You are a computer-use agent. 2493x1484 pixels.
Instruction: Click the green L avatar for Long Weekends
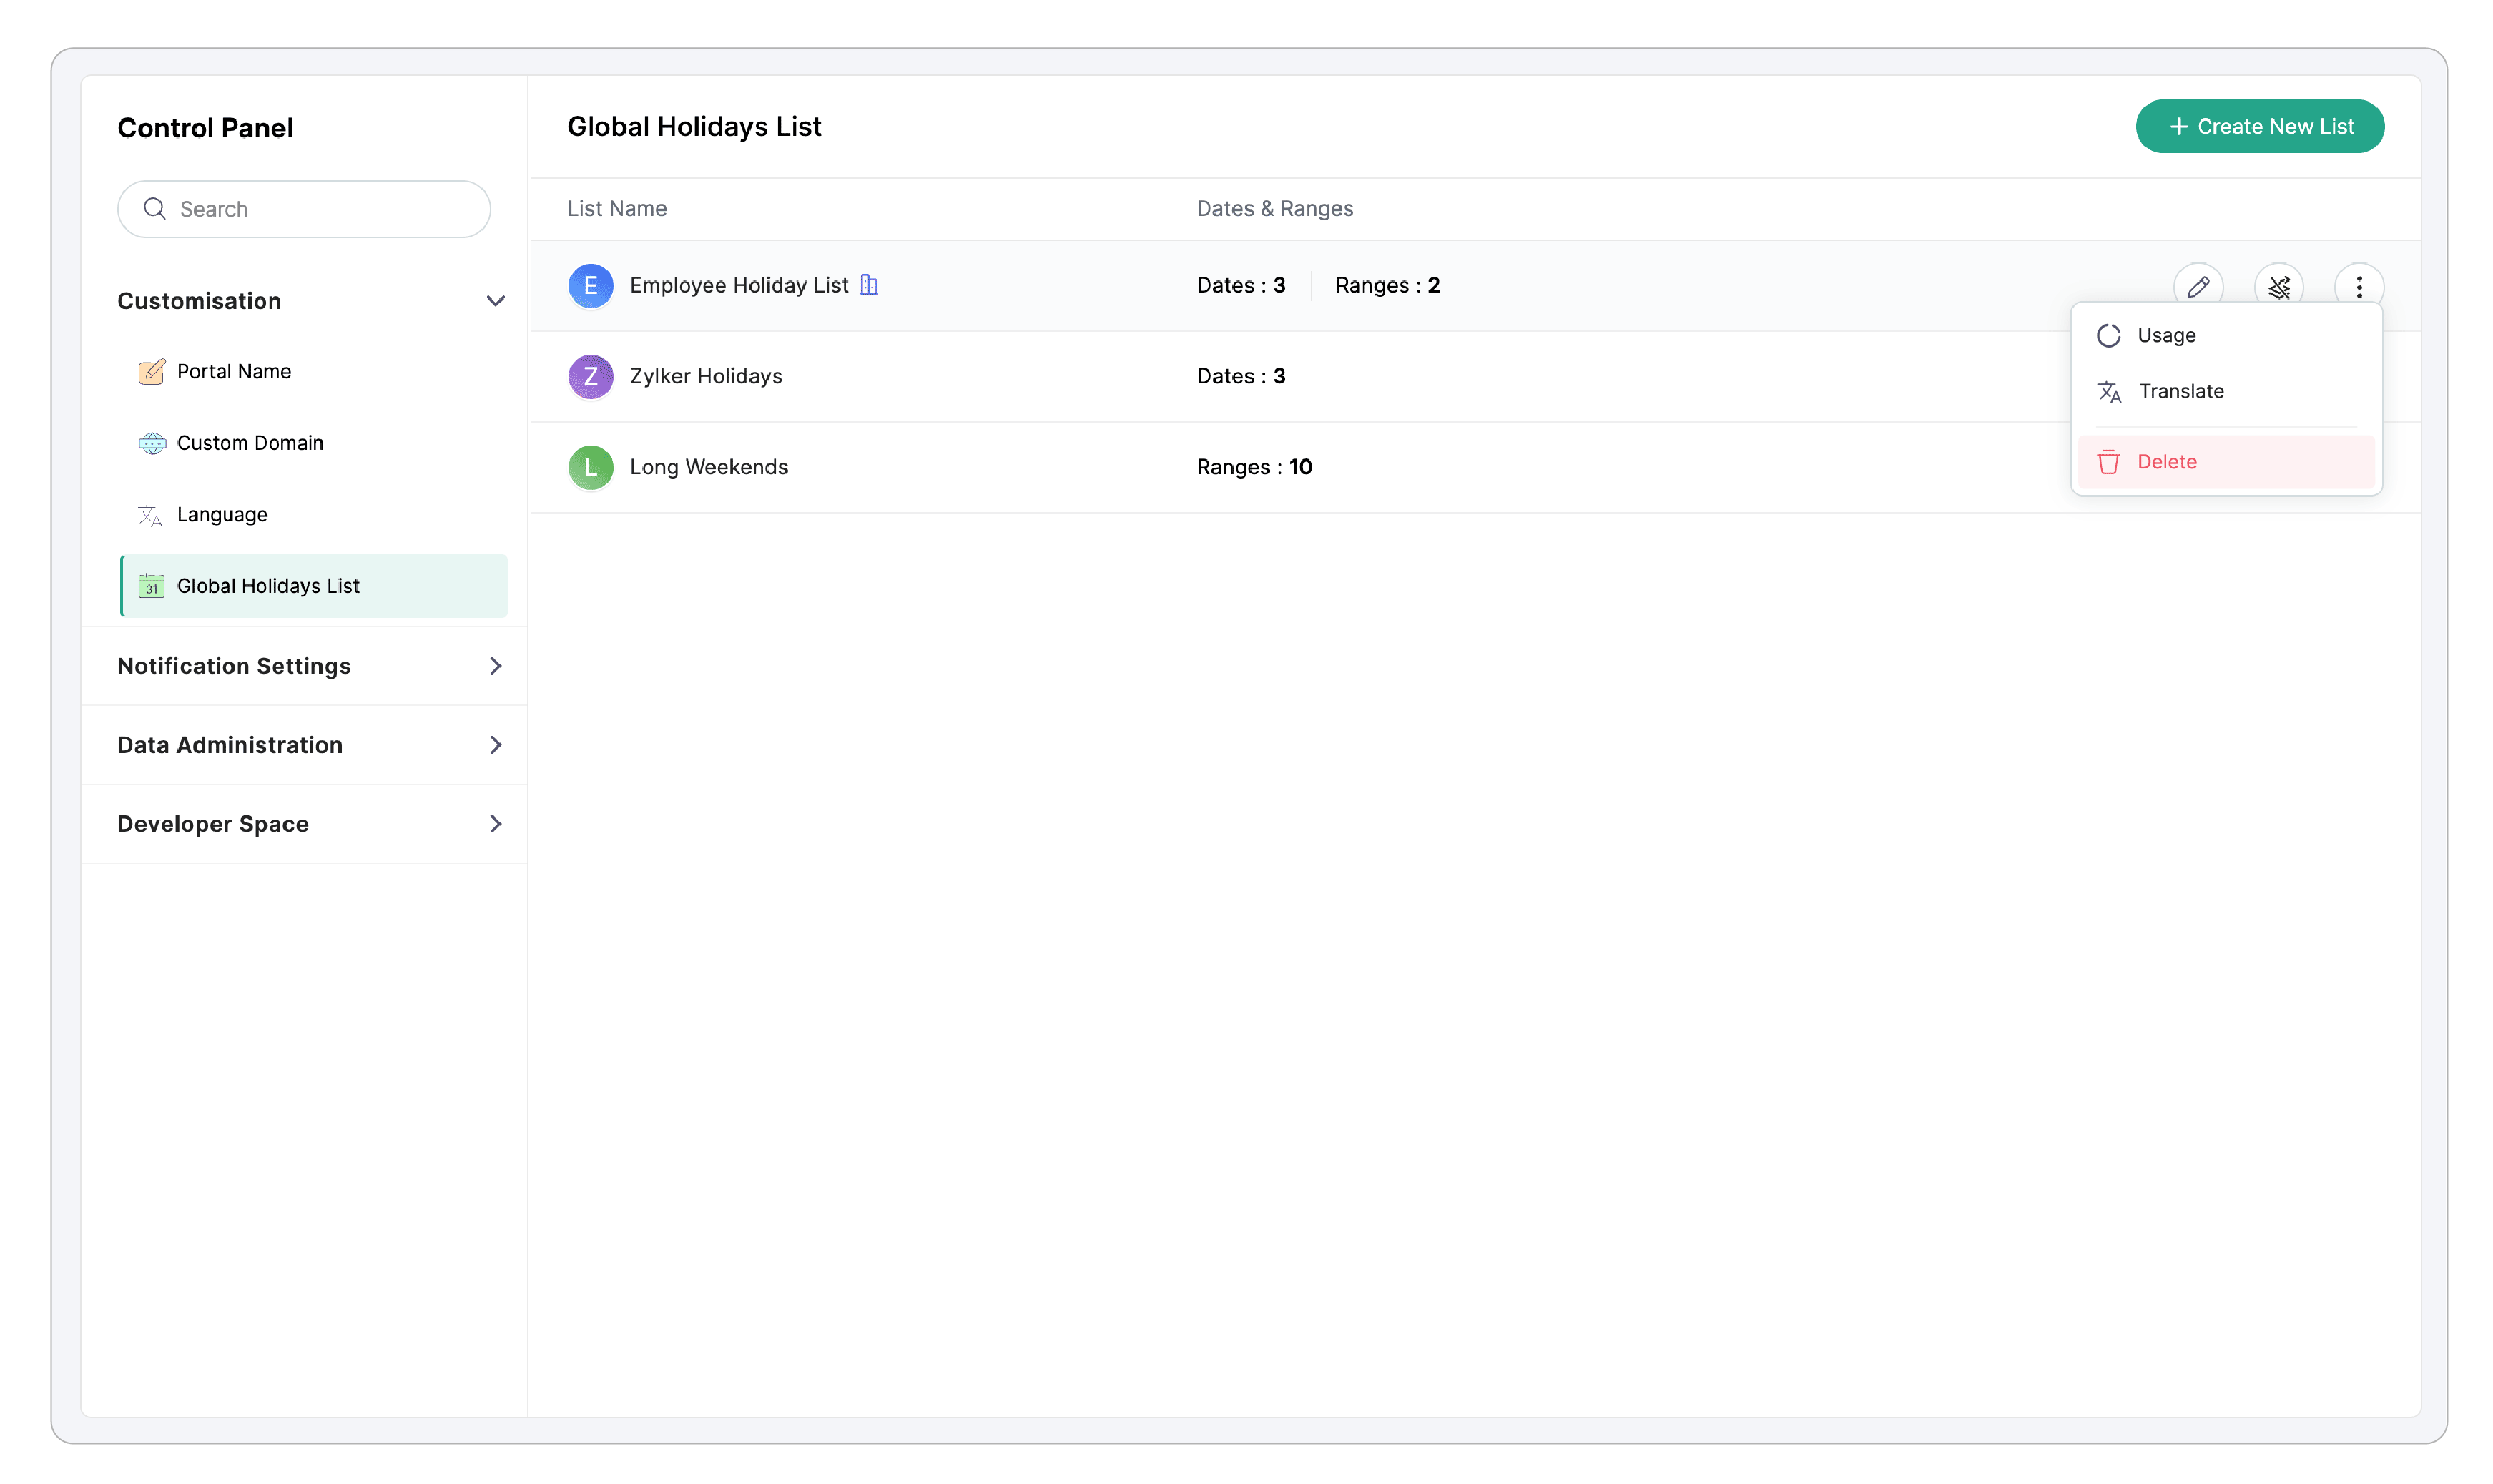(x=590, y=467)
